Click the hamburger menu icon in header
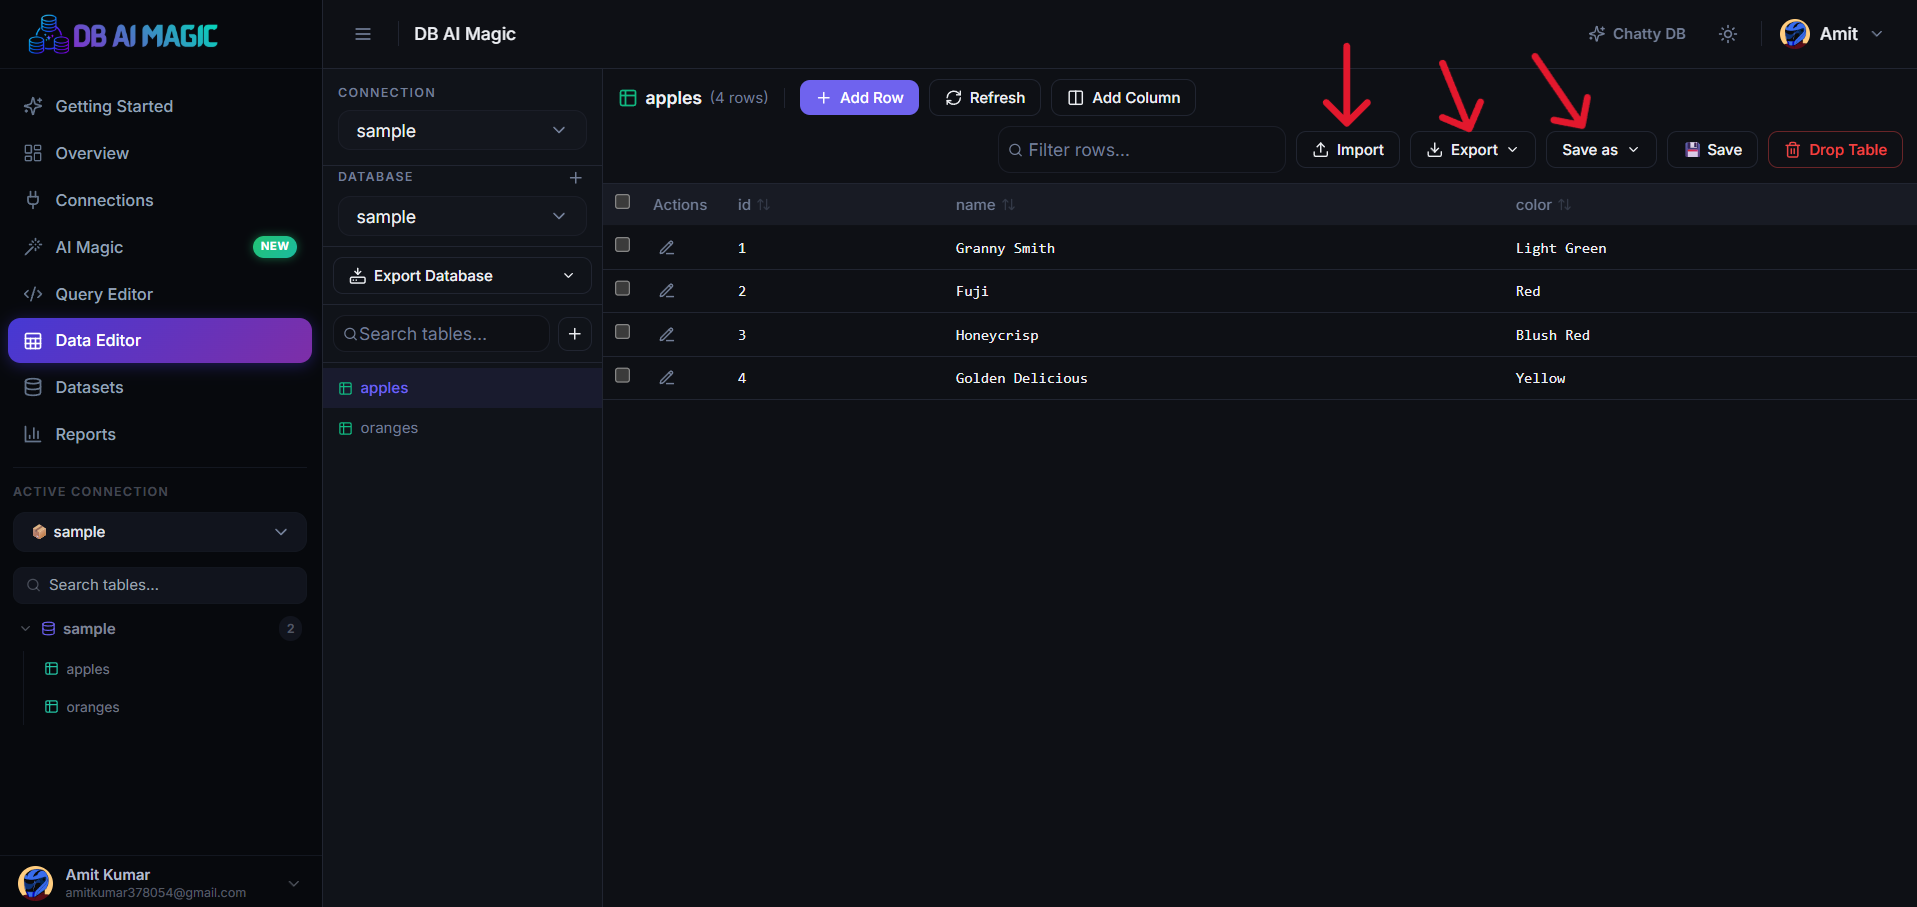The image size is (1917, 907). (x=363, y=34)
